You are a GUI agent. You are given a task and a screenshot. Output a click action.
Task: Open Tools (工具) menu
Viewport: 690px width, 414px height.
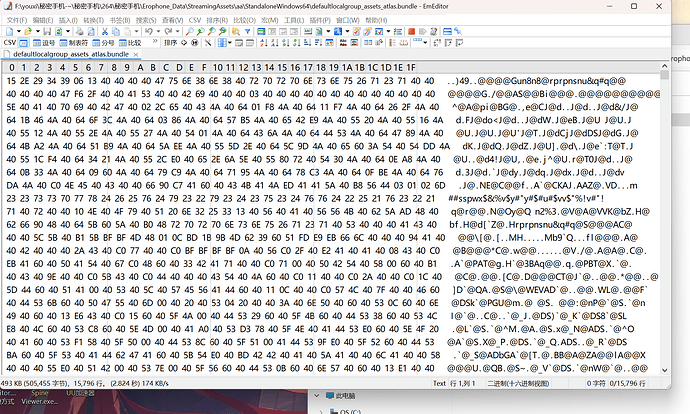[294, 20]
